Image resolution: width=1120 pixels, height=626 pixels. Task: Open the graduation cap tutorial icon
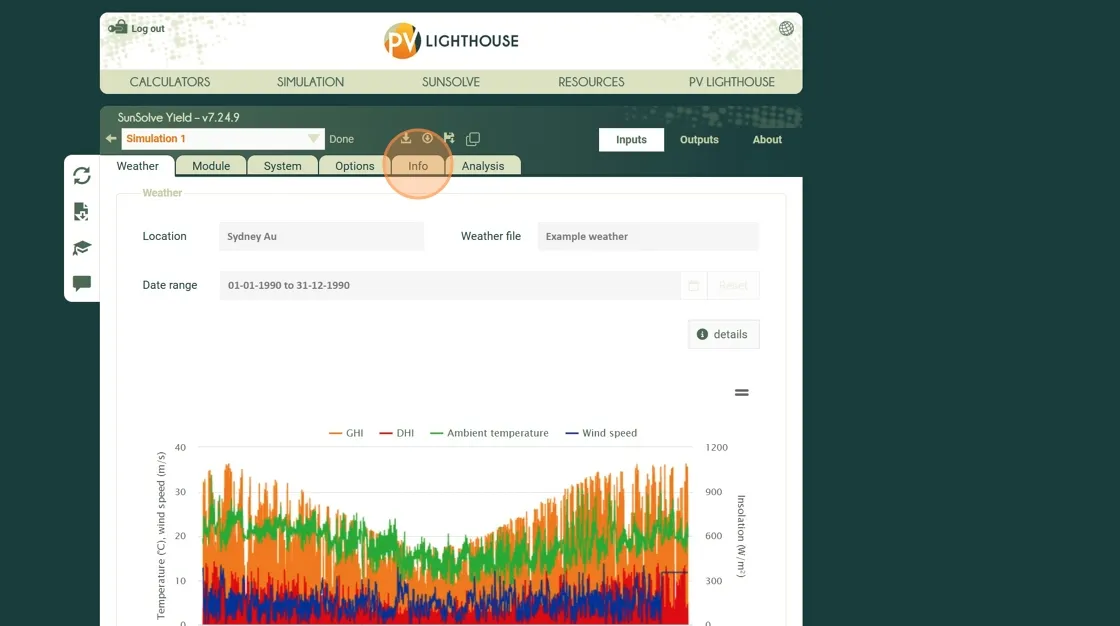point(82,248)
